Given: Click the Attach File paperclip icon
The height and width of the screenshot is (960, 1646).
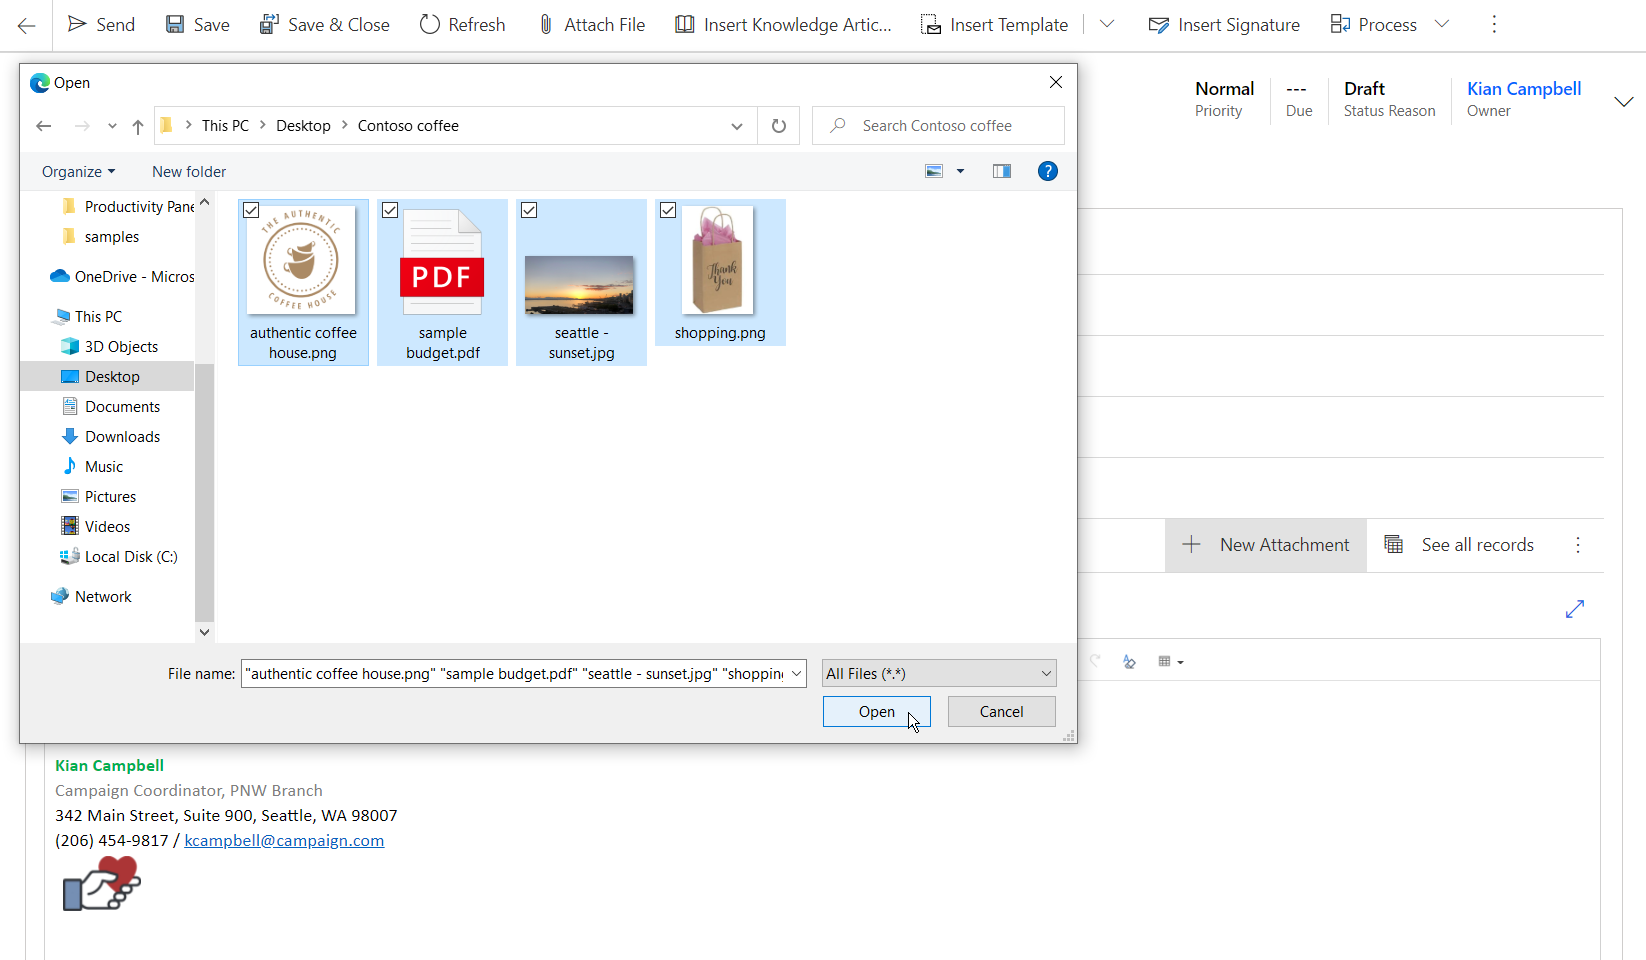Looking at the screenshot, I should point(546,25).
